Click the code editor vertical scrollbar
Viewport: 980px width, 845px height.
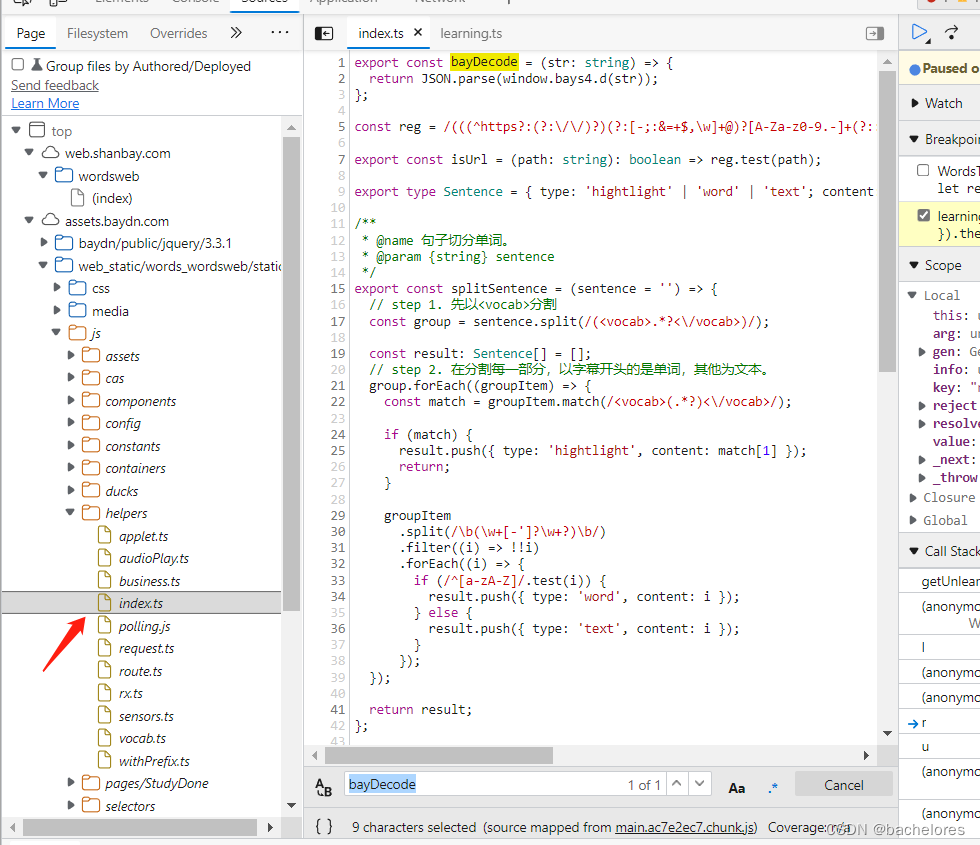(x=887, y=220)
